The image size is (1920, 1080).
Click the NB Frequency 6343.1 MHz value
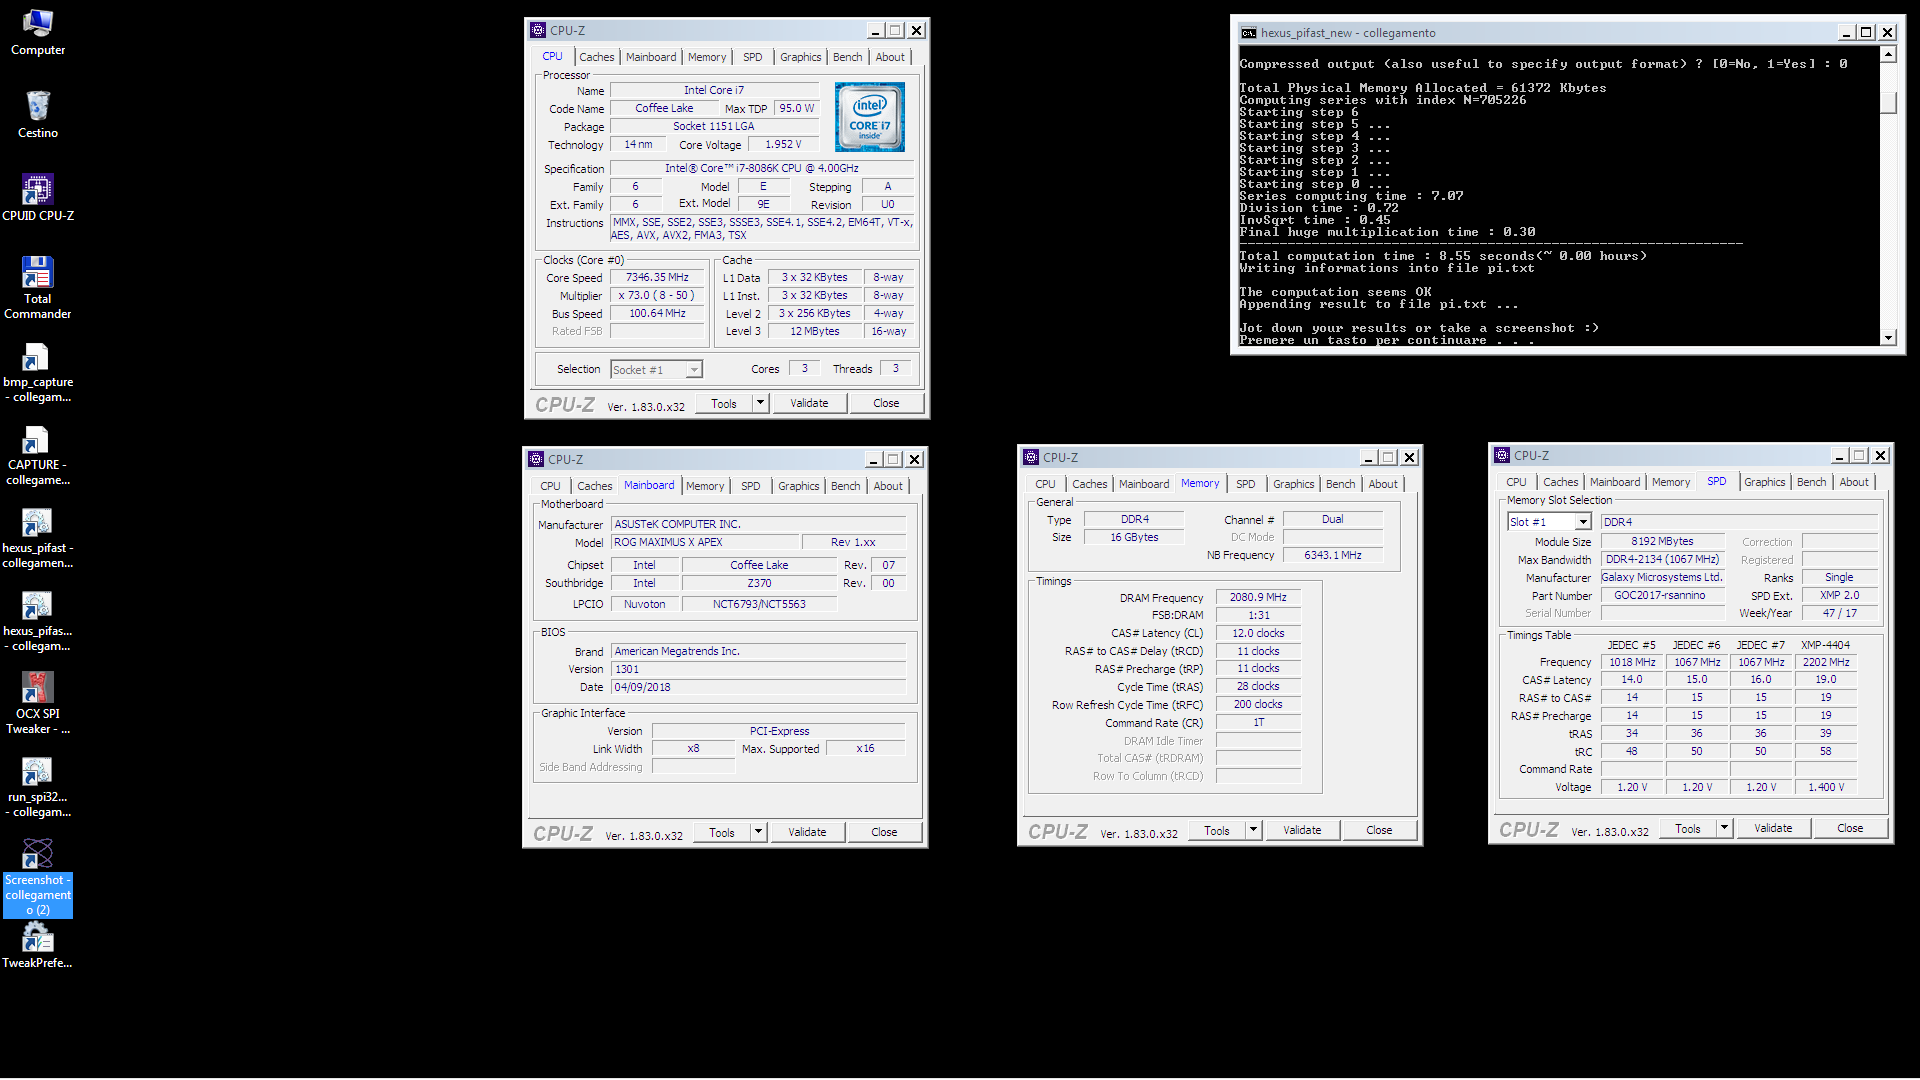[x=1332, y=555]
